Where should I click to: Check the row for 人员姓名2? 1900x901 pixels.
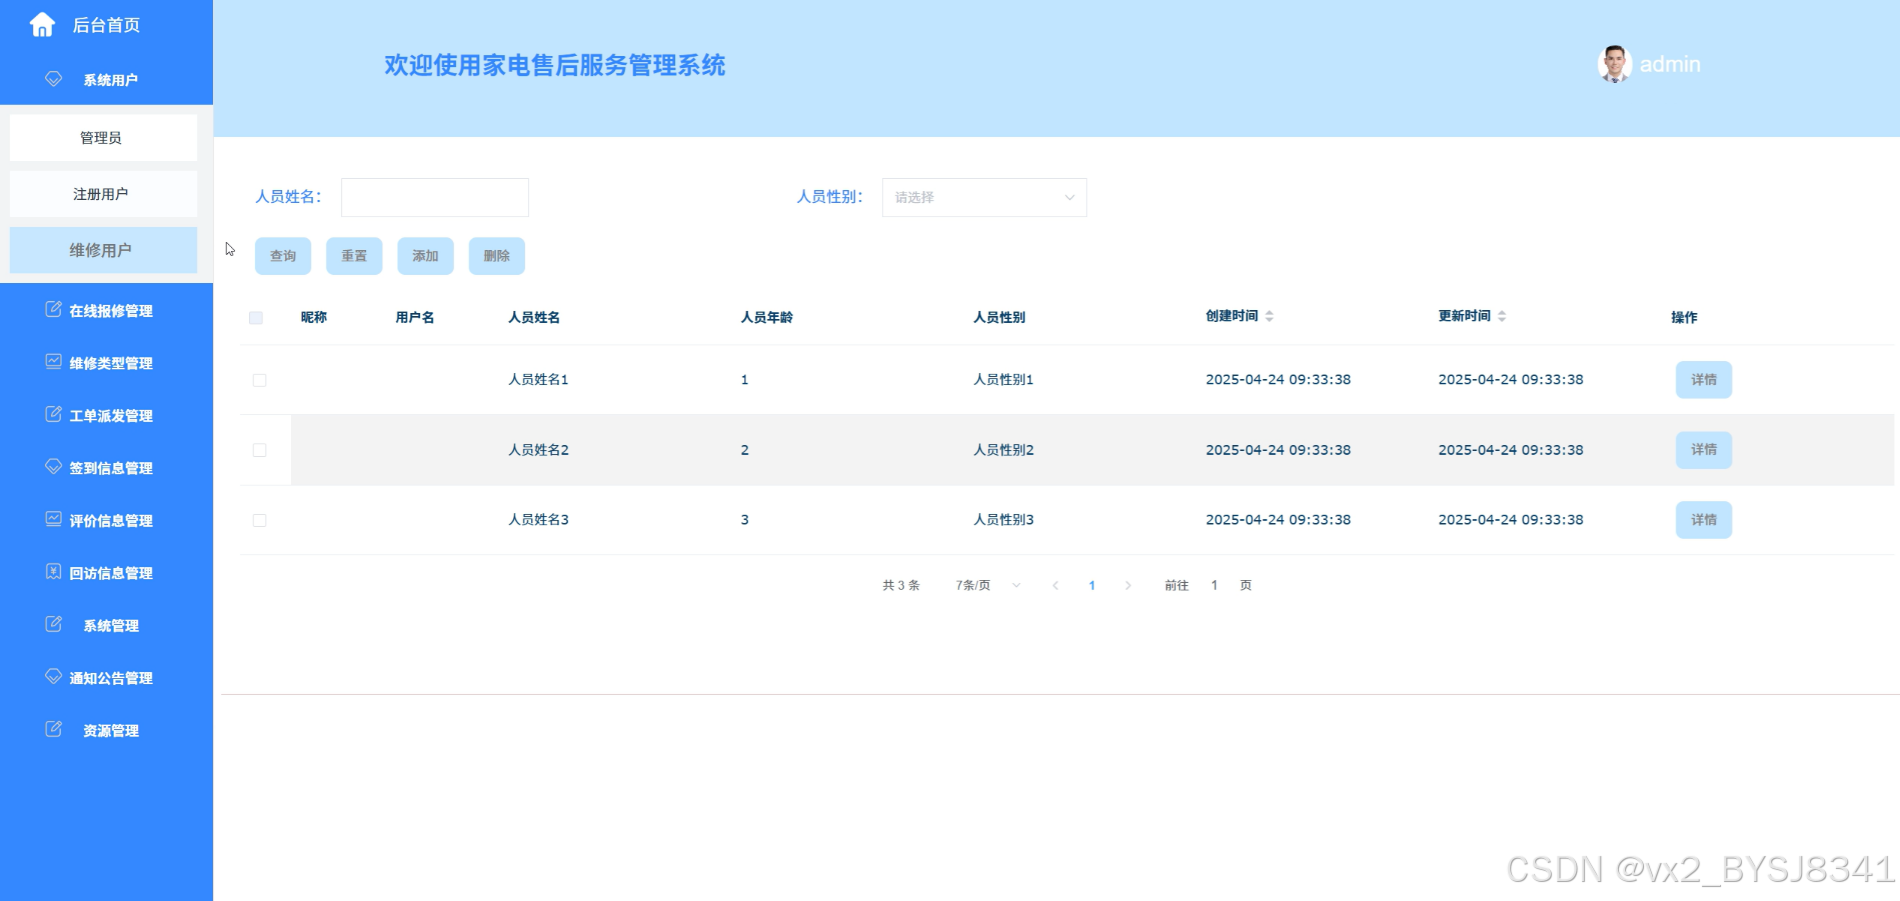[x=260, y=450]
